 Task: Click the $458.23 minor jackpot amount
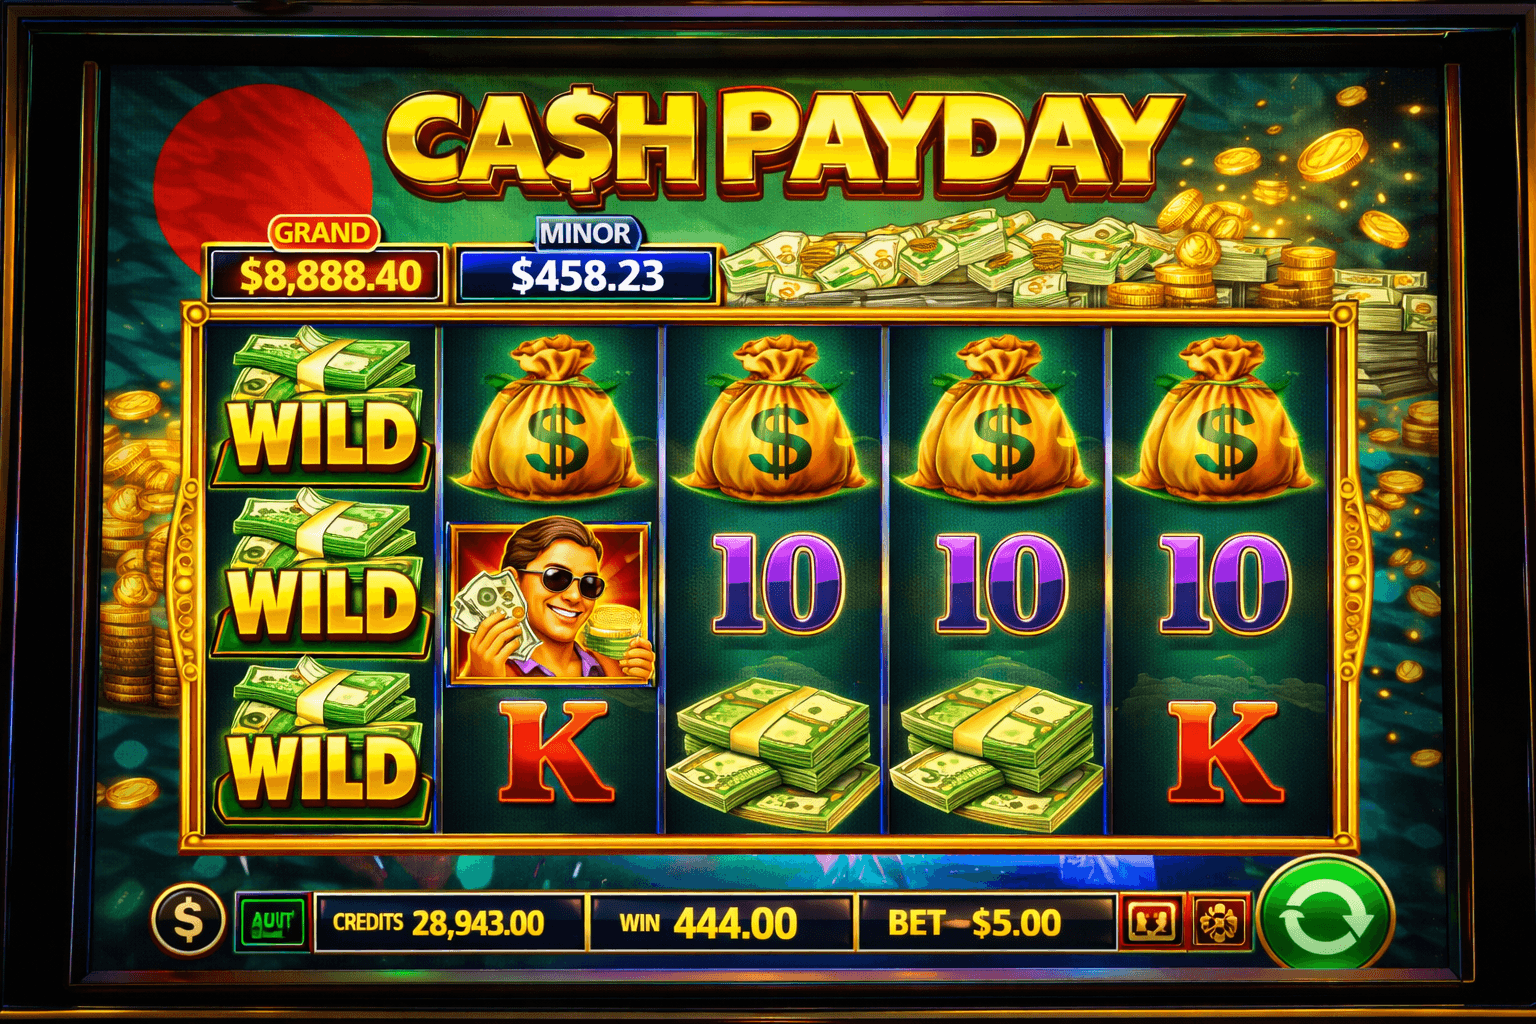pos(587,275)
